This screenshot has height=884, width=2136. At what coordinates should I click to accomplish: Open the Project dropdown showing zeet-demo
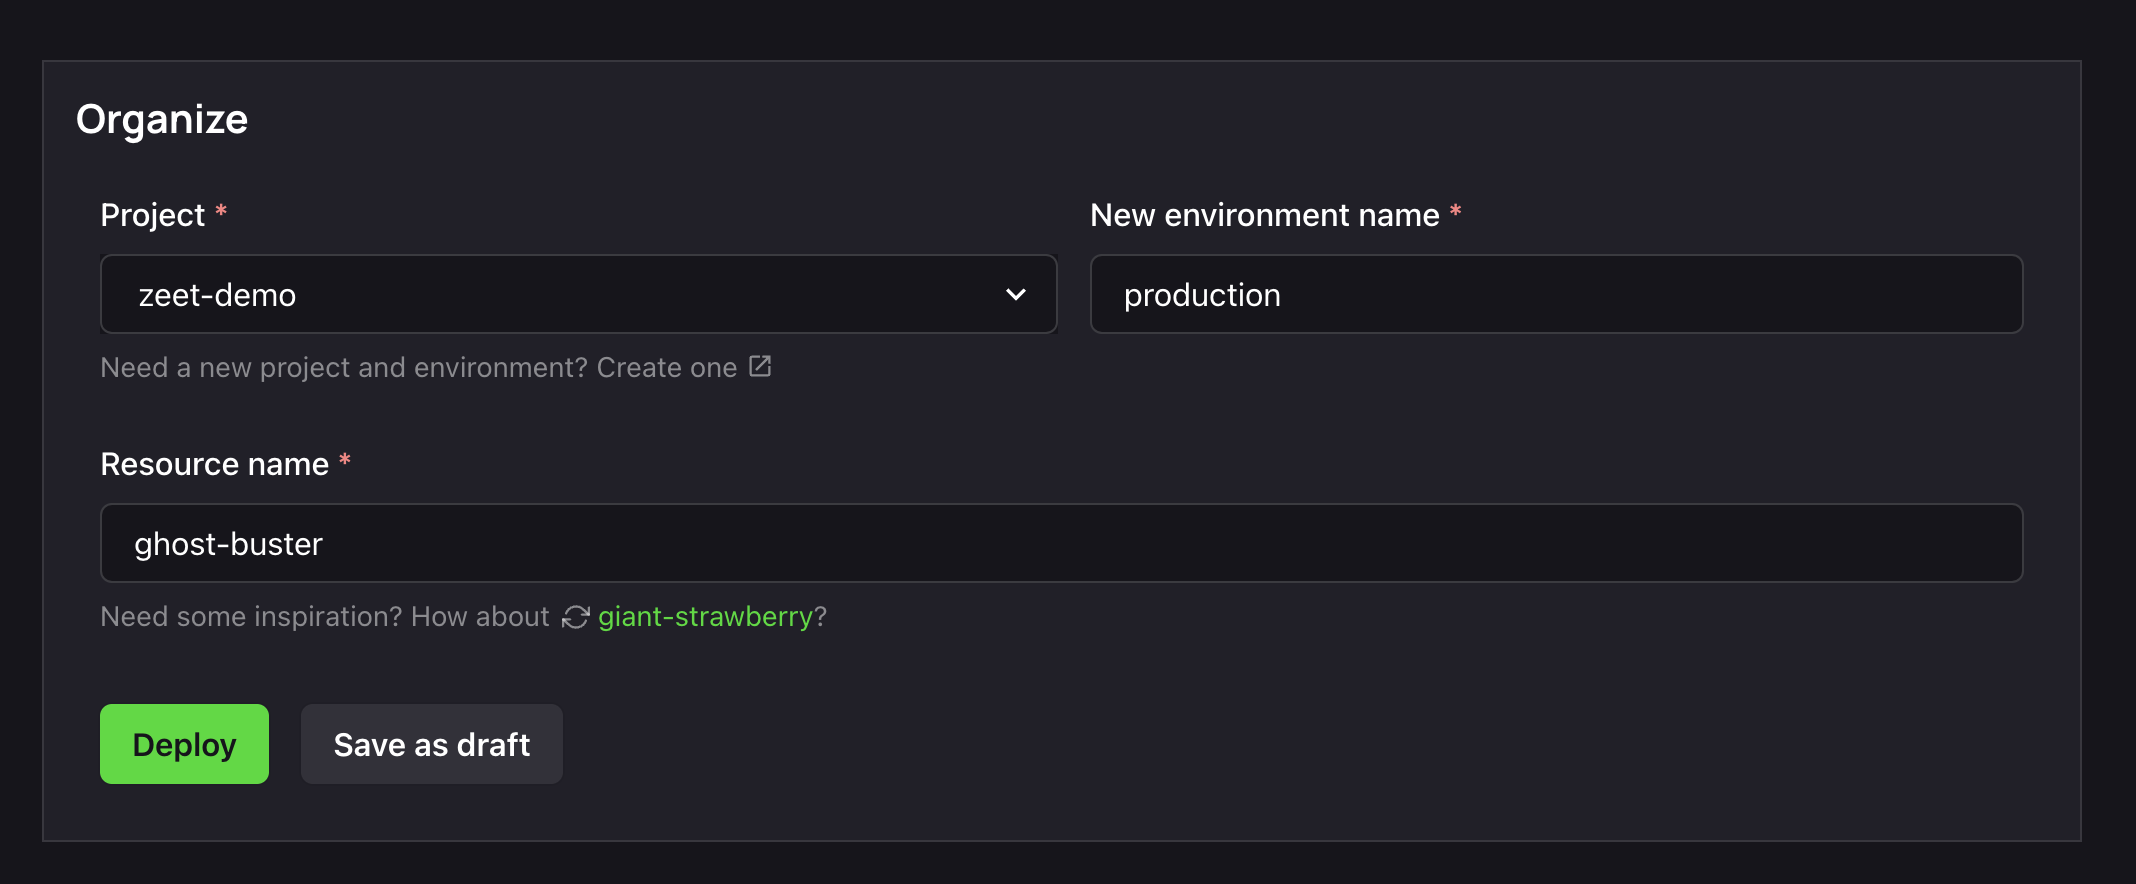(578, 294)
